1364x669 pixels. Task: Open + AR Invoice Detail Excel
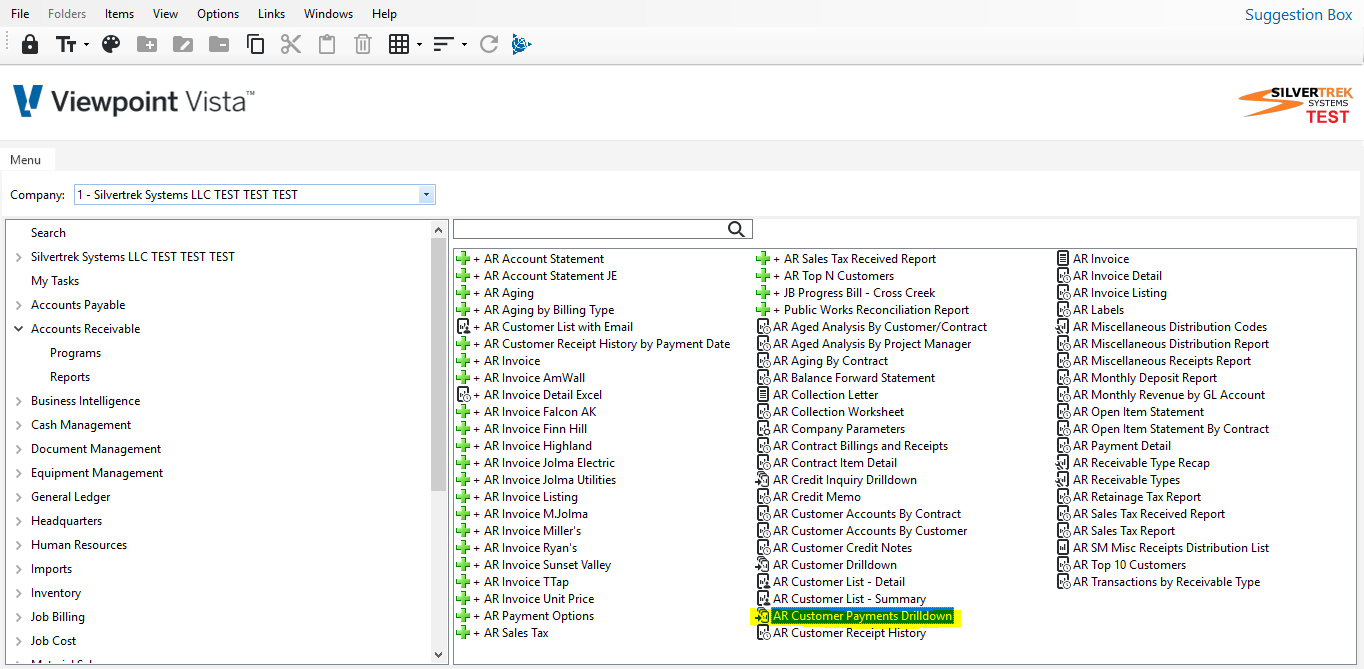537,395
